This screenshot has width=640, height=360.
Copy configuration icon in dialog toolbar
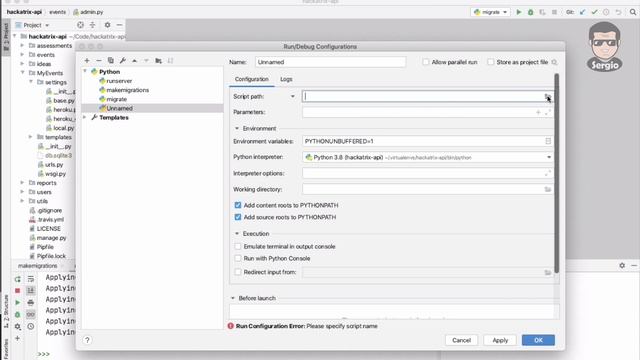111,60
